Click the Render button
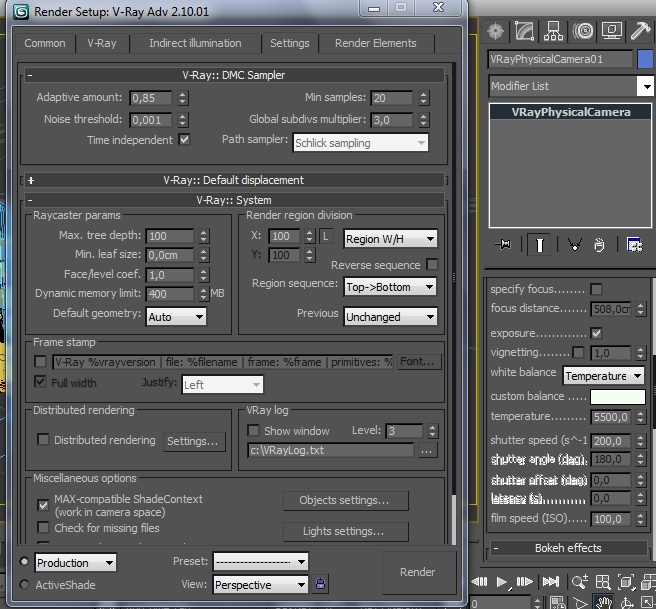The height and width of the screenshot is (609, 656). (x=419, y=572)
